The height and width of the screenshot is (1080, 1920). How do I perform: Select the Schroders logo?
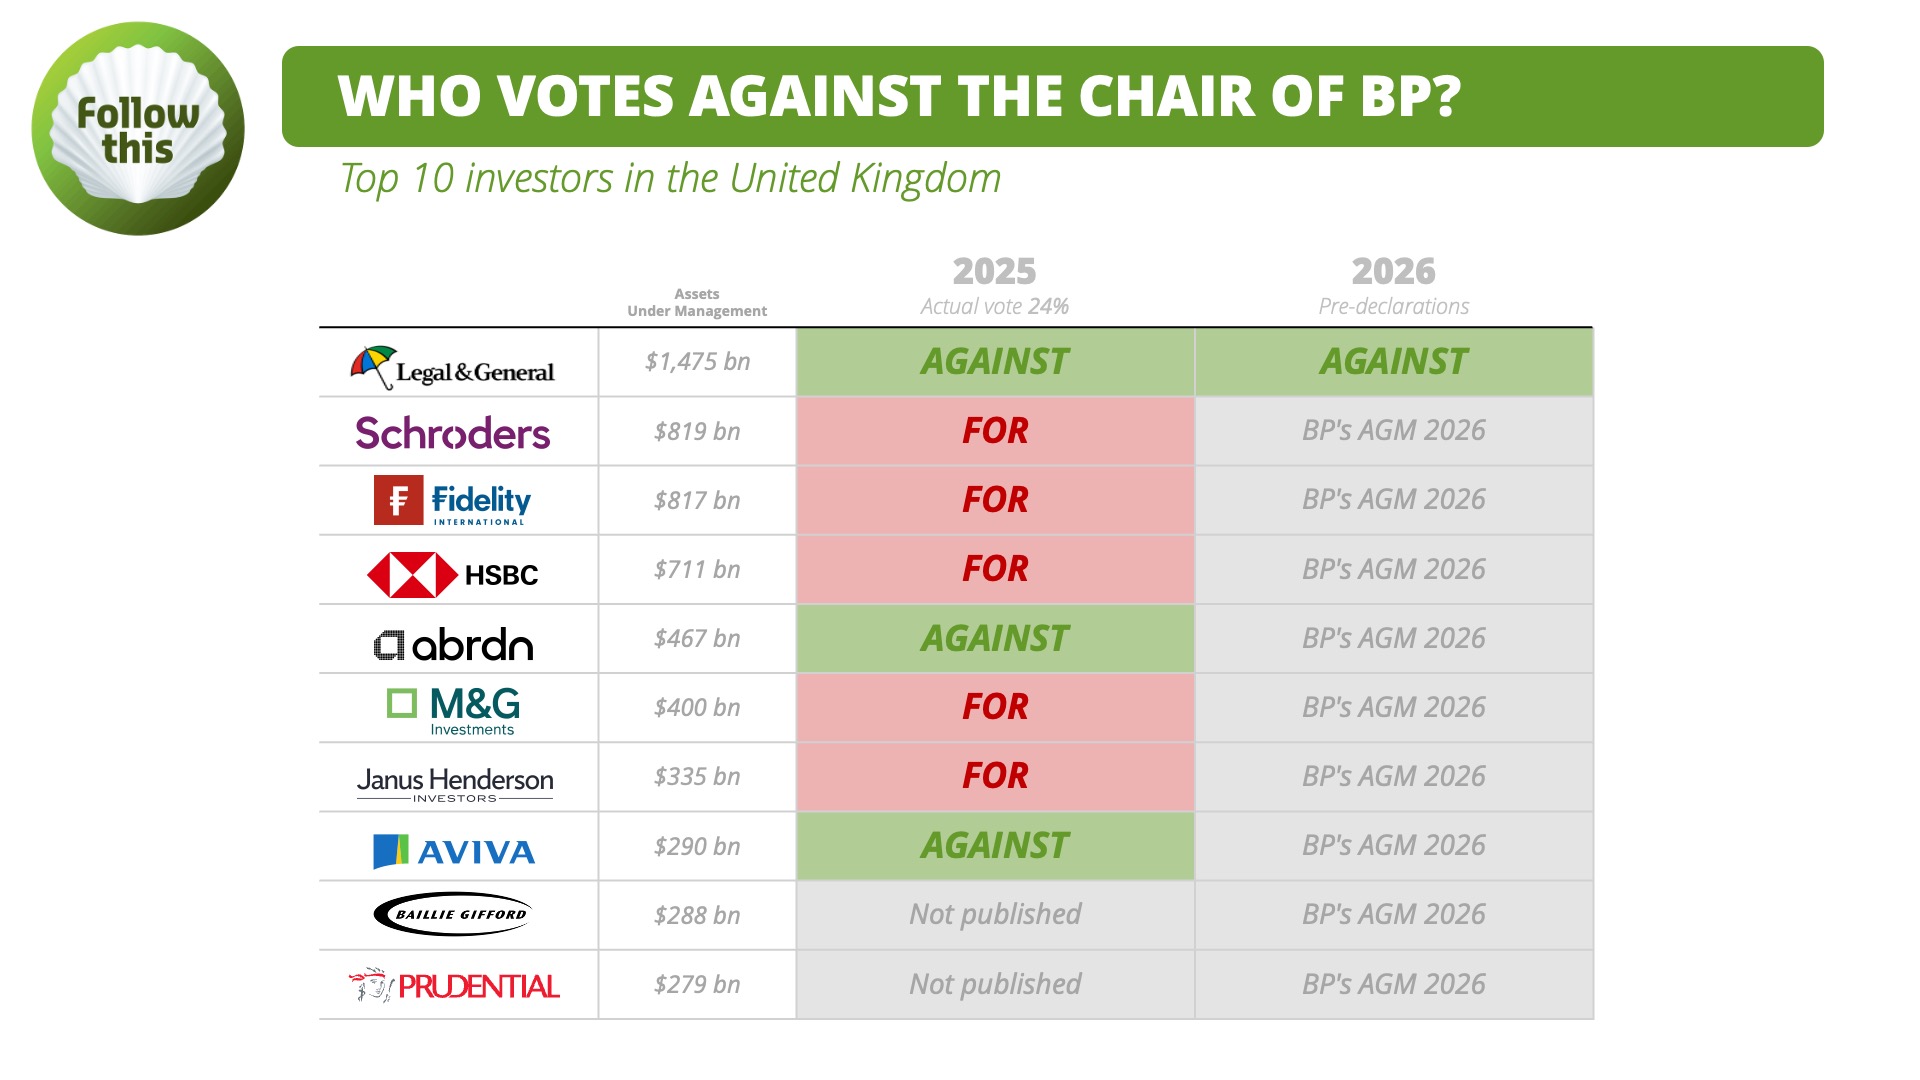[x=453, y=433]
